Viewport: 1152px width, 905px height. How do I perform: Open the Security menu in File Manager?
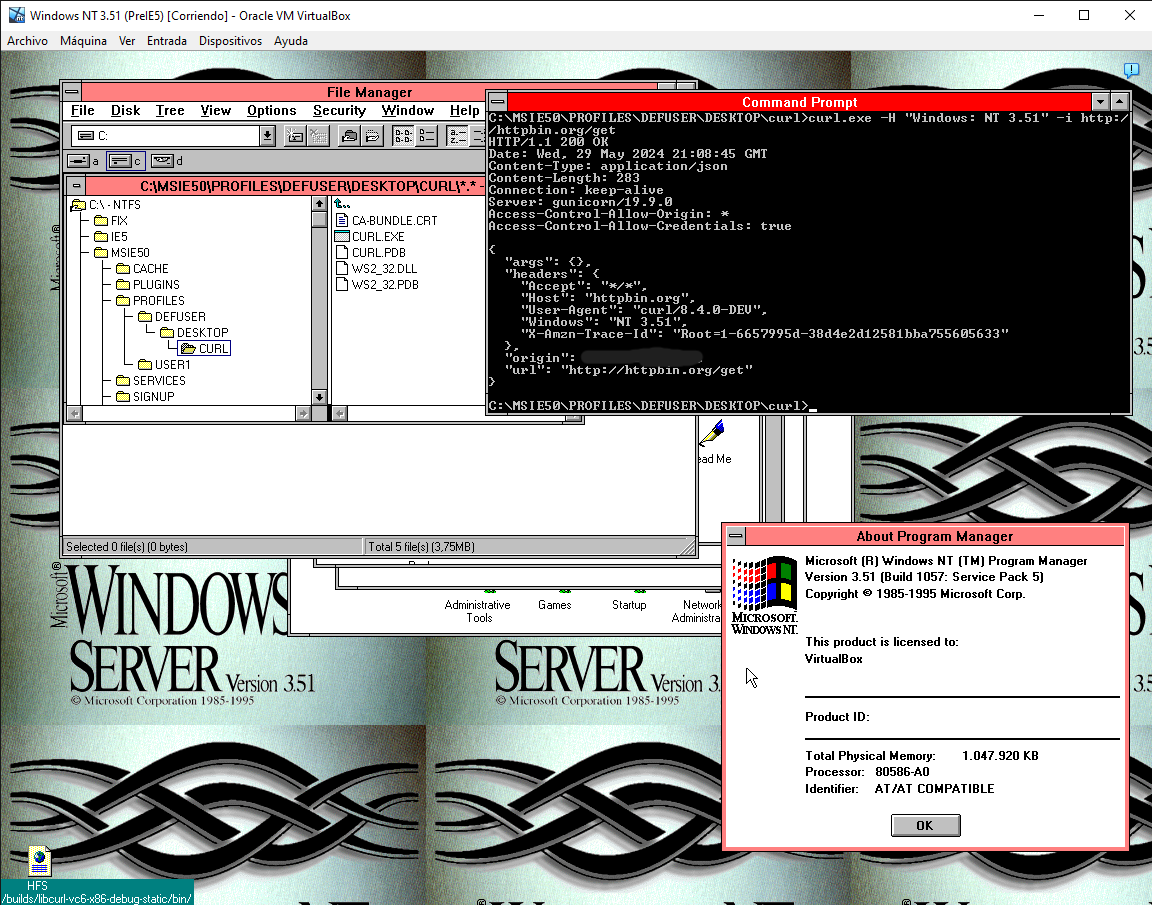(x=339, y=111)
